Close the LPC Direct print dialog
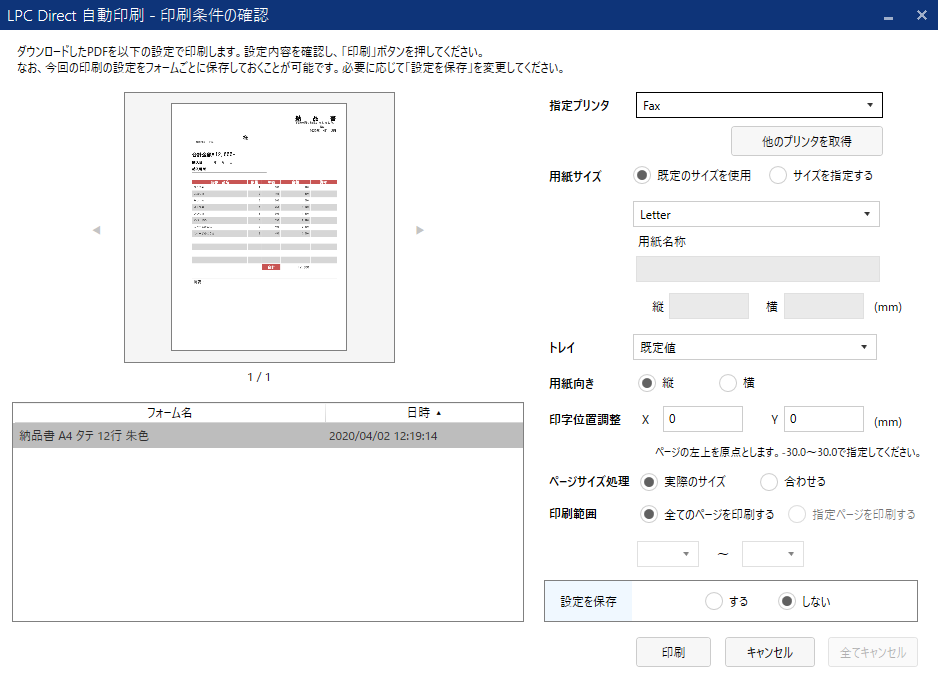This screenshot has width=938, height=682. (921, 15)
